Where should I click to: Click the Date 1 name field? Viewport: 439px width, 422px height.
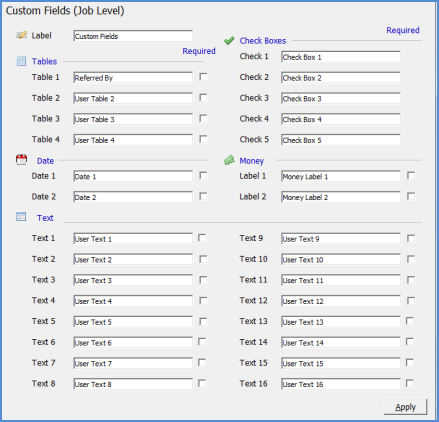click(133, 176)
